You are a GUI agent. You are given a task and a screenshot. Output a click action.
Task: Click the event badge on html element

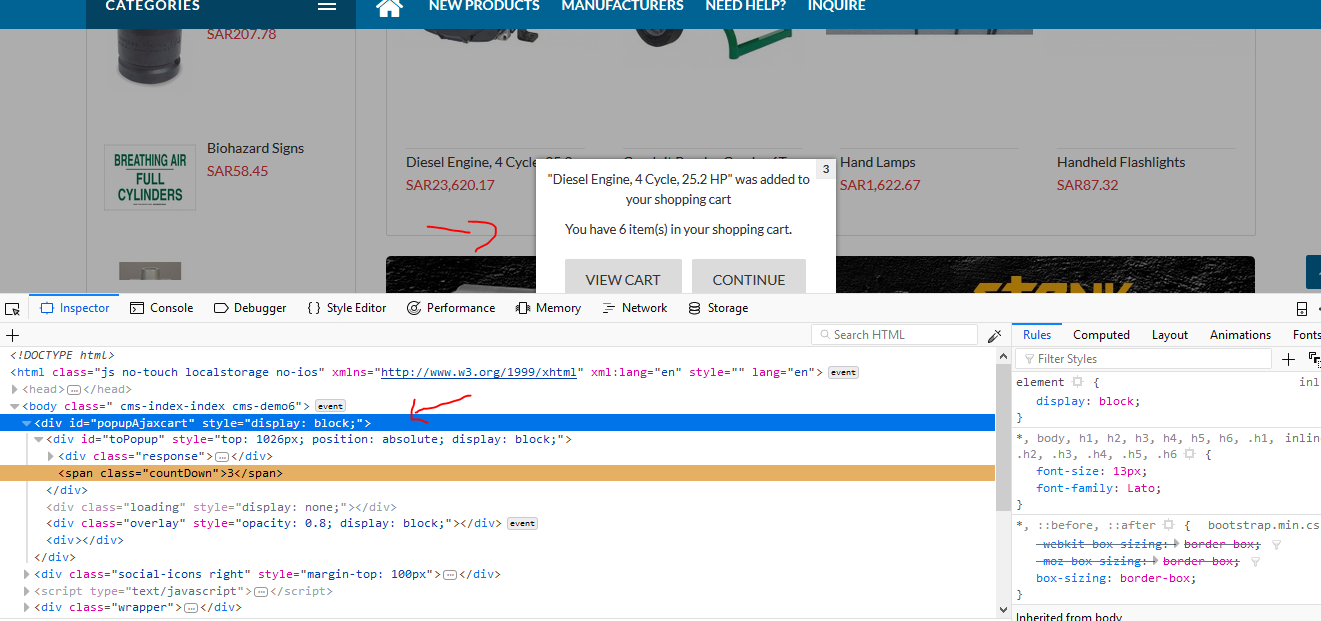click(x=843, y=372)
